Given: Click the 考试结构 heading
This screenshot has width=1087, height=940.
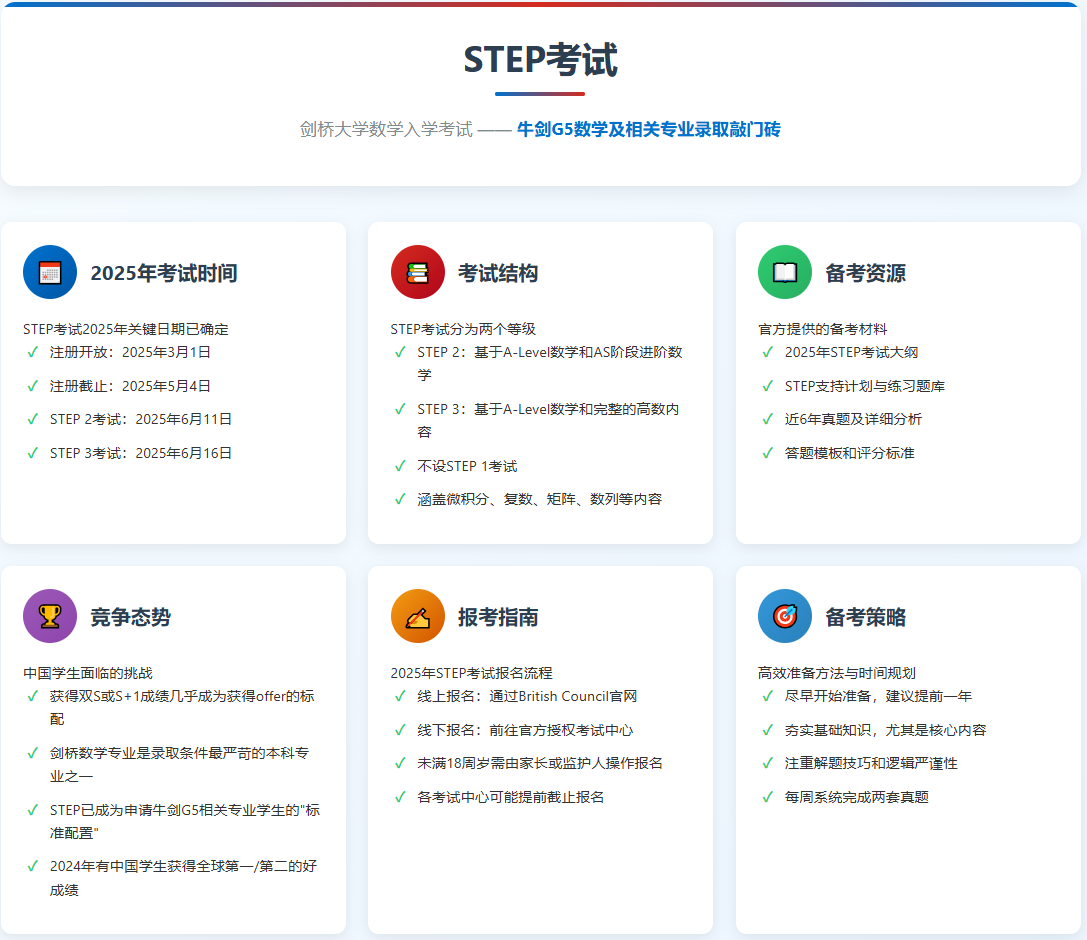Looking at the screenshot, I should point(498,273).
